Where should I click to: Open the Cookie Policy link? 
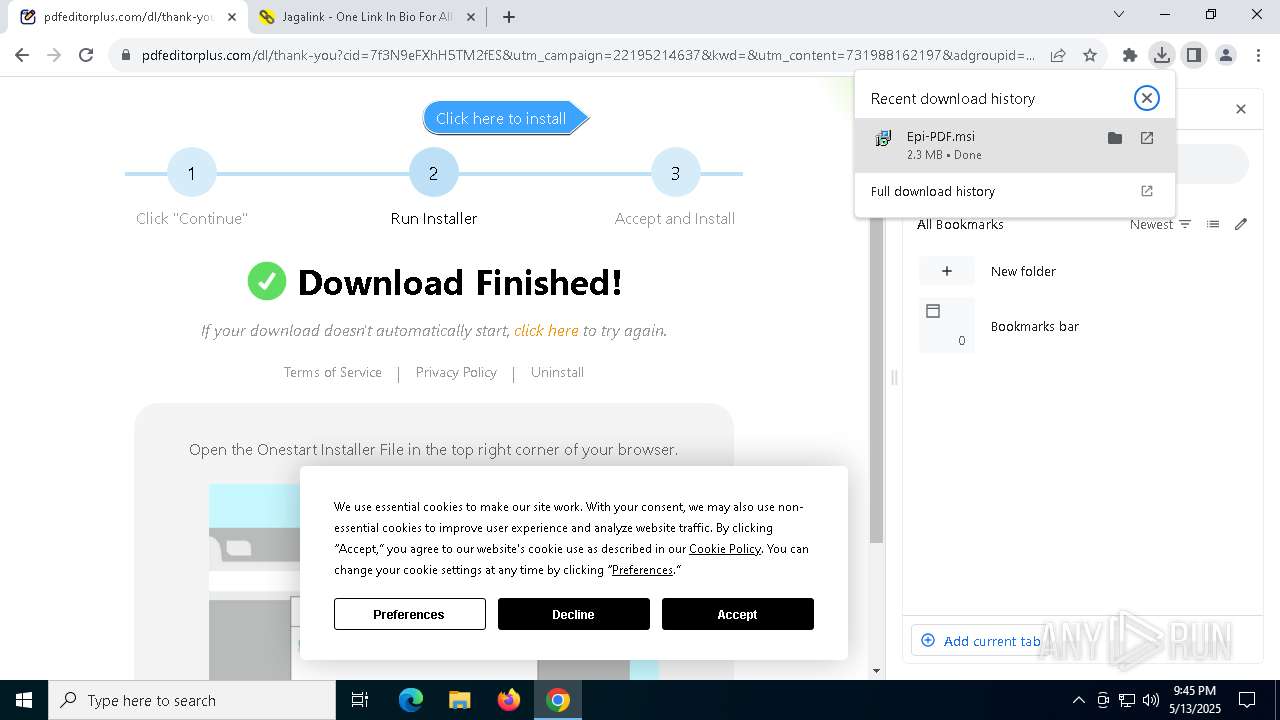(725, 548)
